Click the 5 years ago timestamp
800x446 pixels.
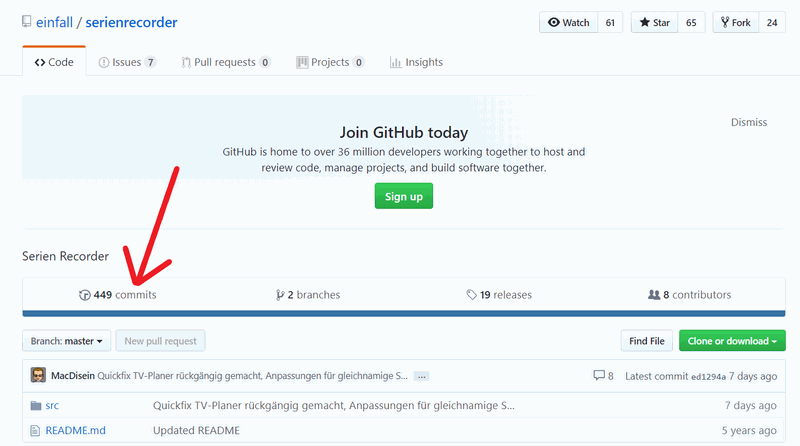pos(749,430)
